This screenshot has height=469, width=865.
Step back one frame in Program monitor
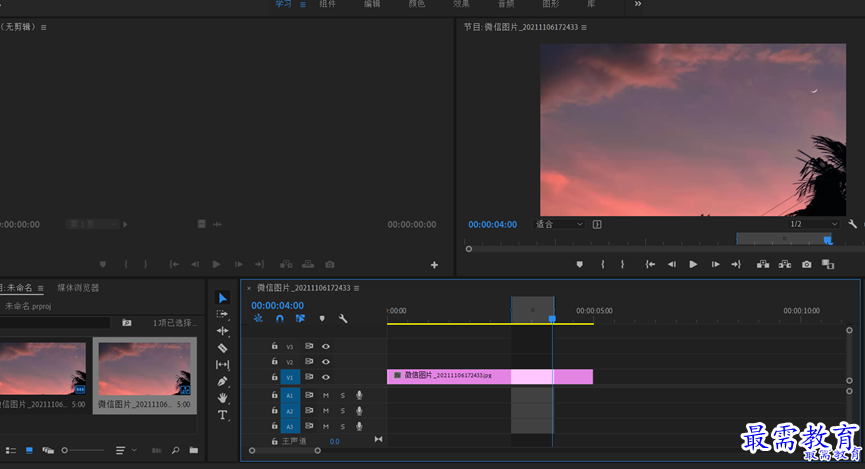pyautogui.click(x=671, y=264)
